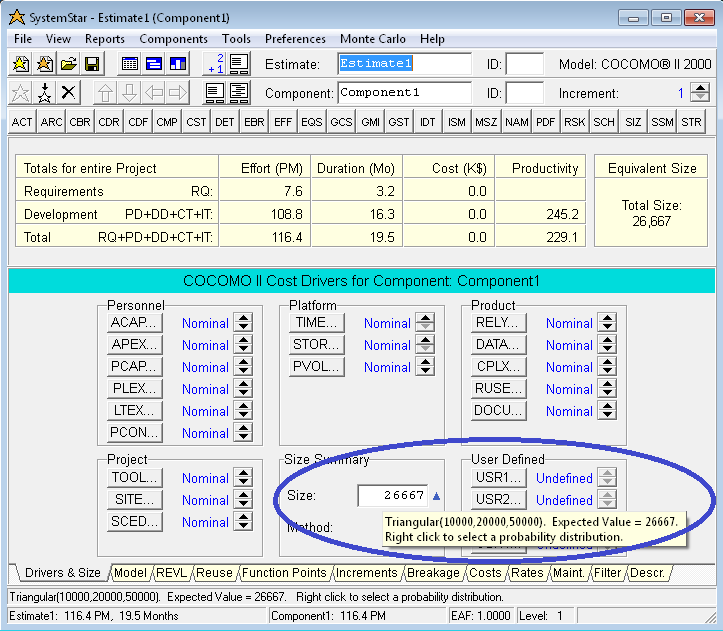Move the component down with the down arrow
The height and width of the screenshot is (631, 723).
click(130, 93)
